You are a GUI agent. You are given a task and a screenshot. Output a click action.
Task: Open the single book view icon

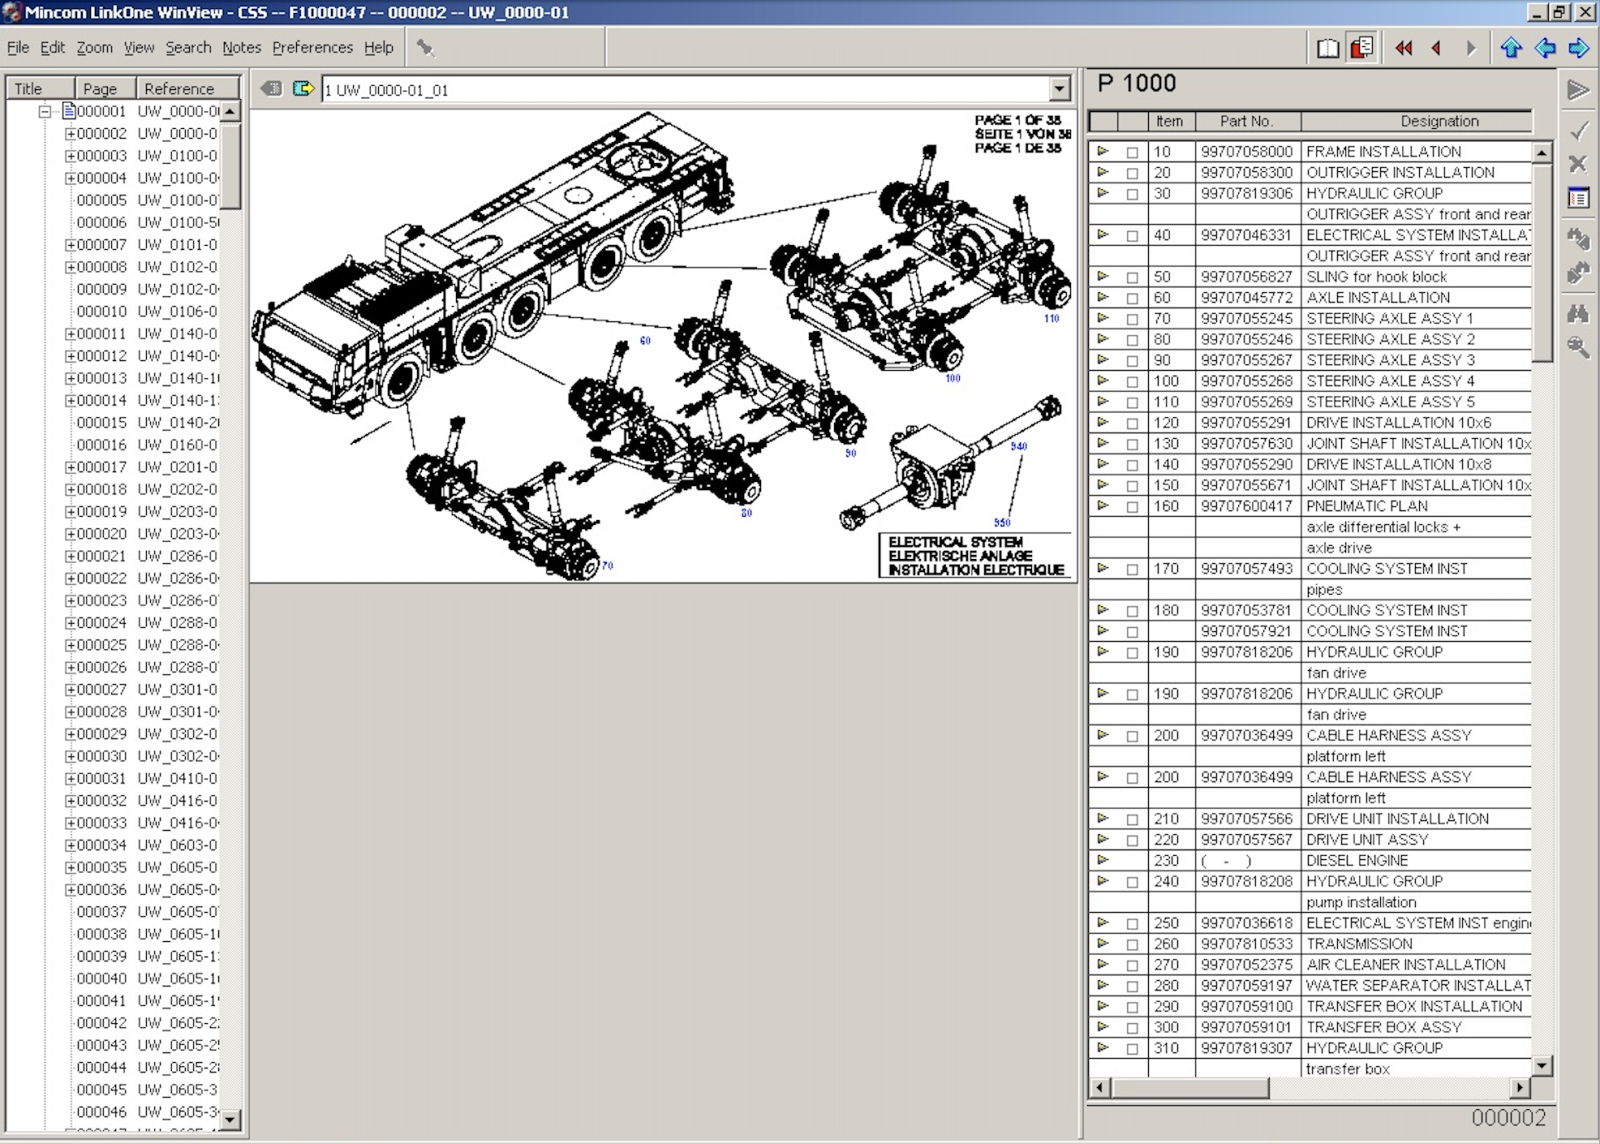[1328, 48]
